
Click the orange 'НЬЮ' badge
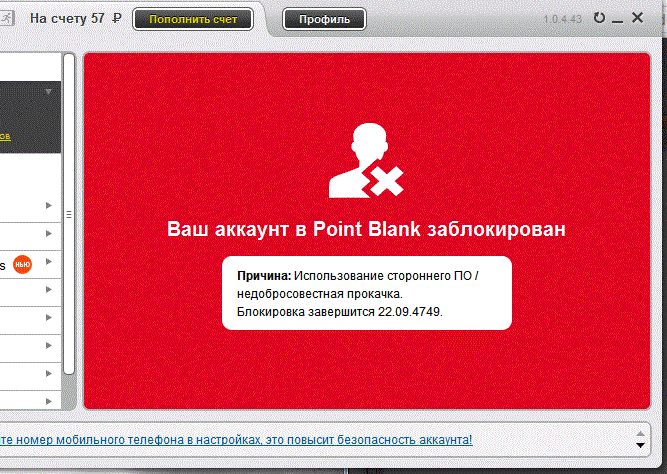pos(22,265)
